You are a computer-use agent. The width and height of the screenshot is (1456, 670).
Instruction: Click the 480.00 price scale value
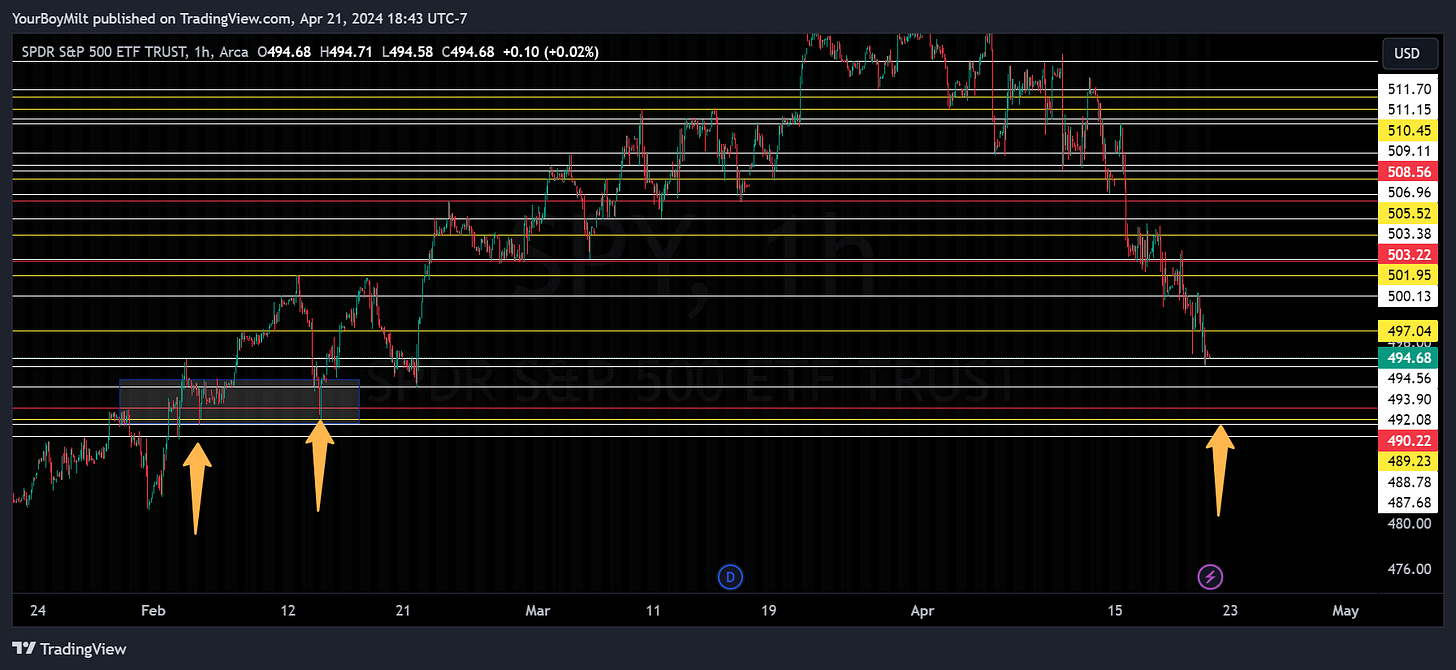1410,523
